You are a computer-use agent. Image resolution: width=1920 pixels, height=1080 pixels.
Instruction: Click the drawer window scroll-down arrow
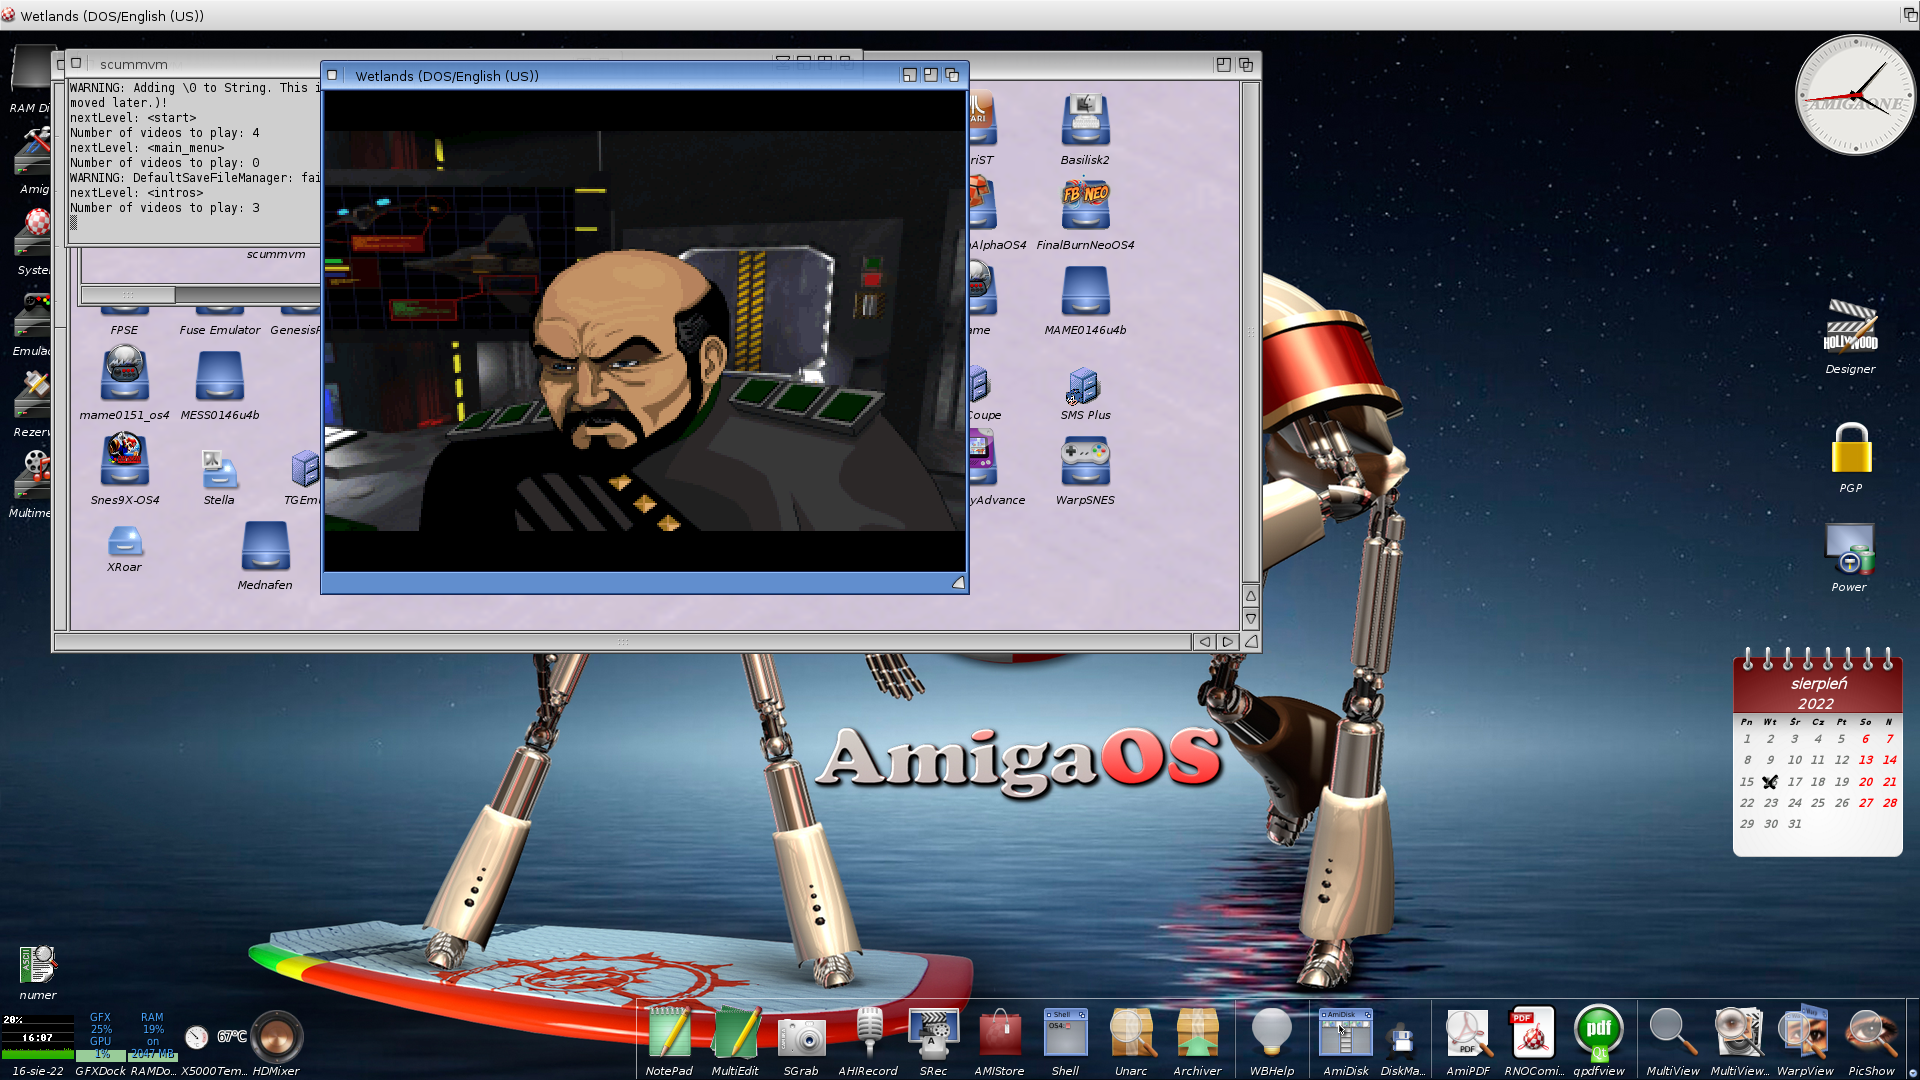(x=1250, y=619)
